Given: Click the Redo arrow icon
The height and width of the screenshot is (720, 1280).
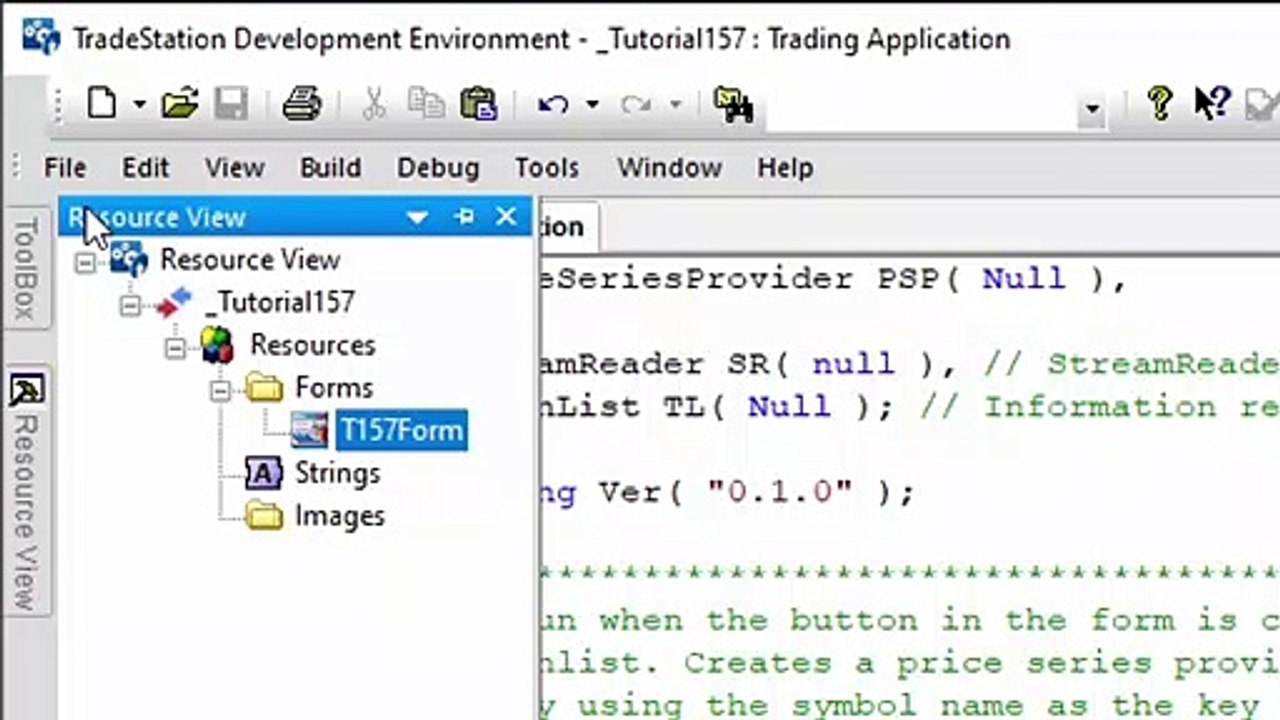Looking at the screenshot, I should click(636, 104).
